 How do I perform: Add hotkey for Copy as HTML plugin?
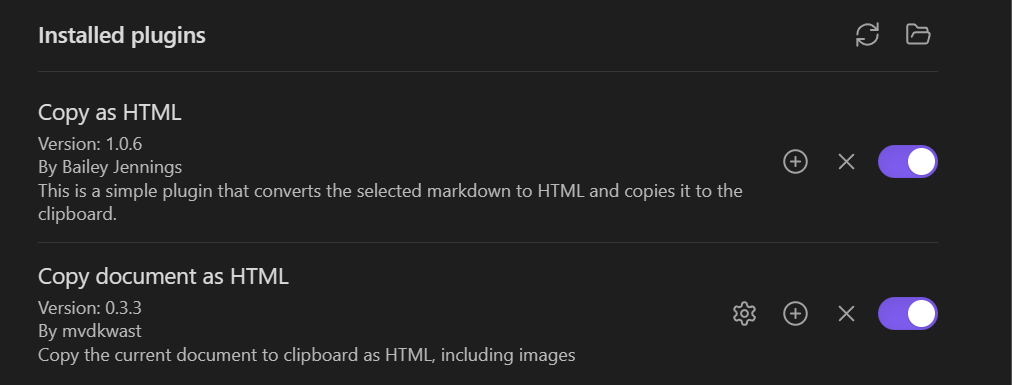(x=795, y=161)
